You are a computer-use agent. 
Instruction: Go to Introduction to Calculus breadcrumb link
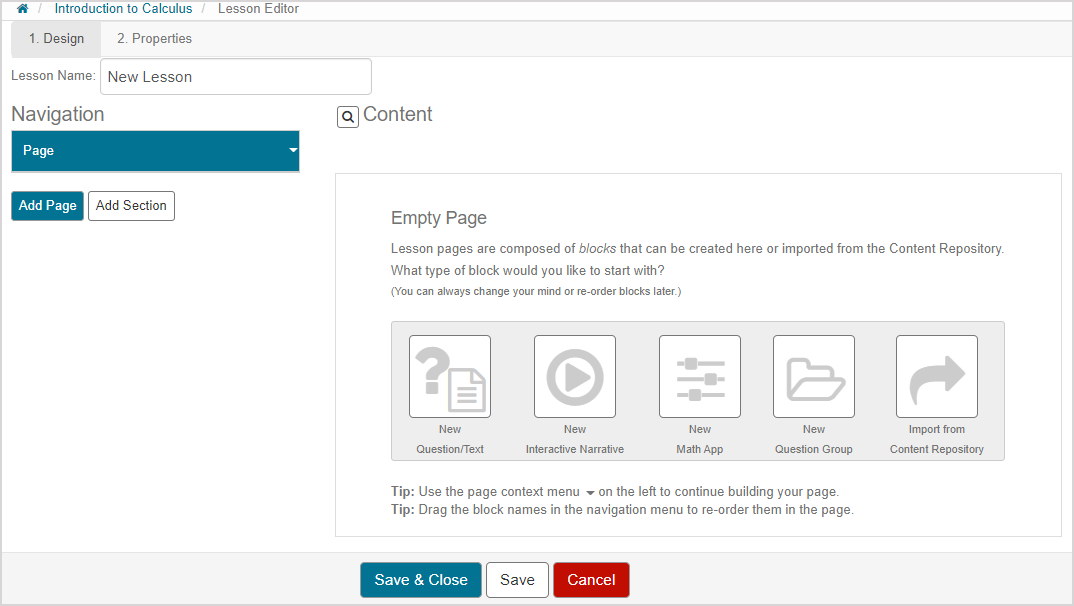(123, 9)
